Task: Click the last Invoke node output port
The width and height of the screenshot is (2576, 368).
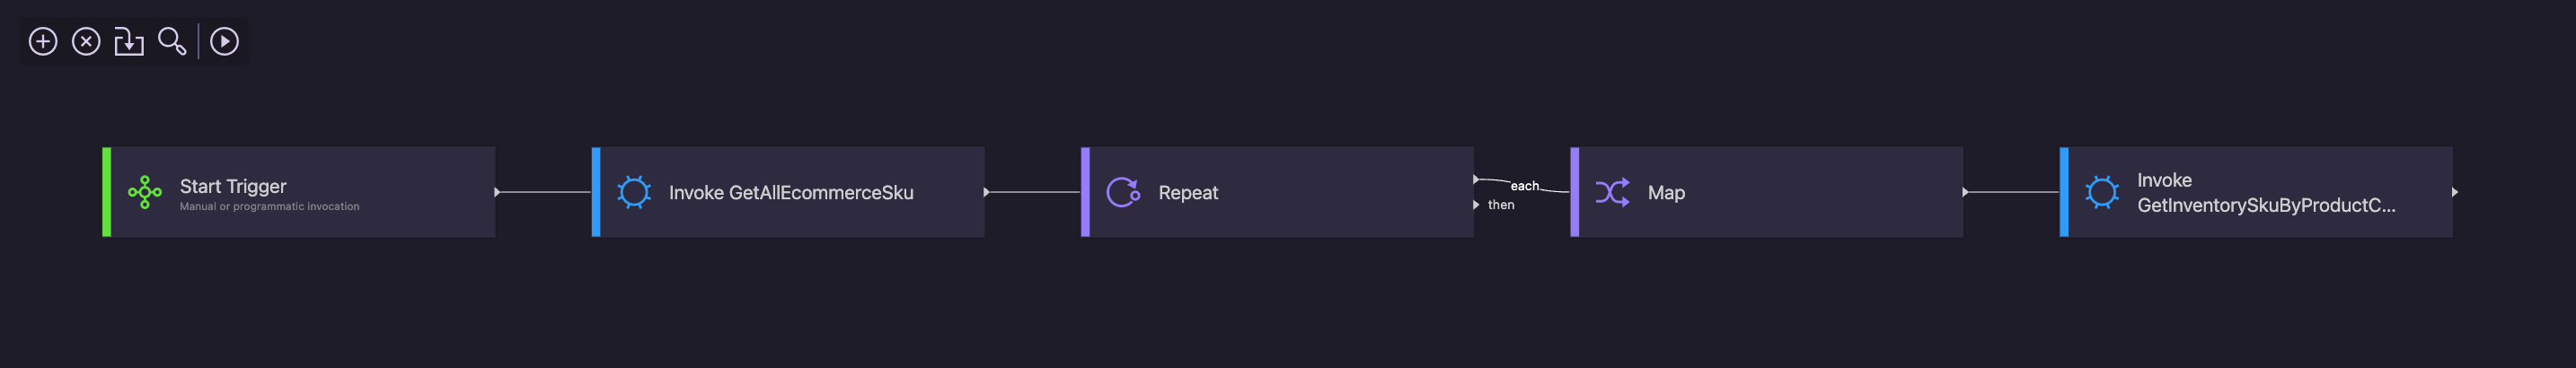Action: [x=2455, y=192]
